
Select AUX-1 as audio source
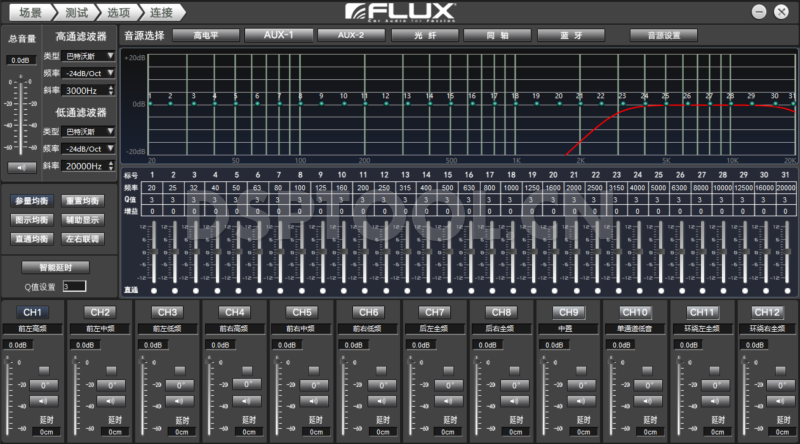[x=279, y=35]
